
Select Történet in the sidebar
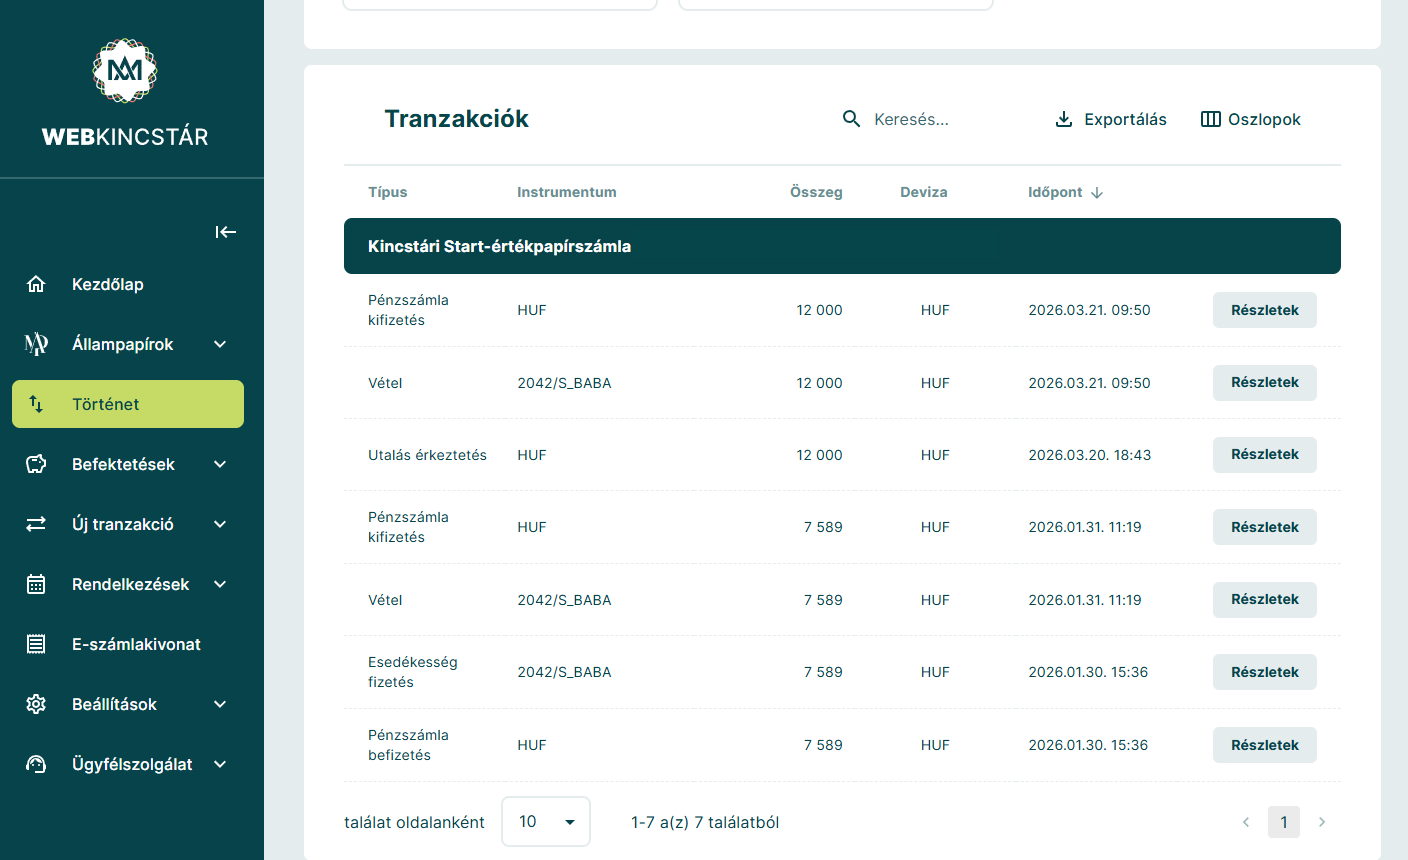tap(128, 404)
